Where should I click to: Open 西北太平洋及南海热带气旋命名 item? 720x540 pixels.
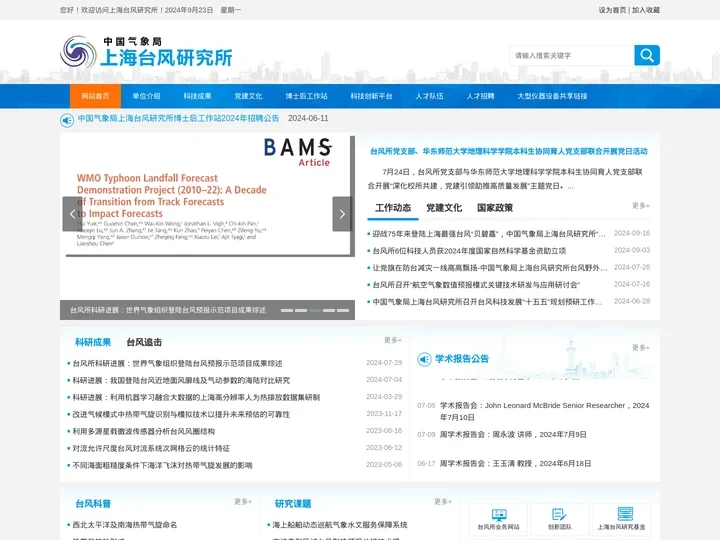125,524
